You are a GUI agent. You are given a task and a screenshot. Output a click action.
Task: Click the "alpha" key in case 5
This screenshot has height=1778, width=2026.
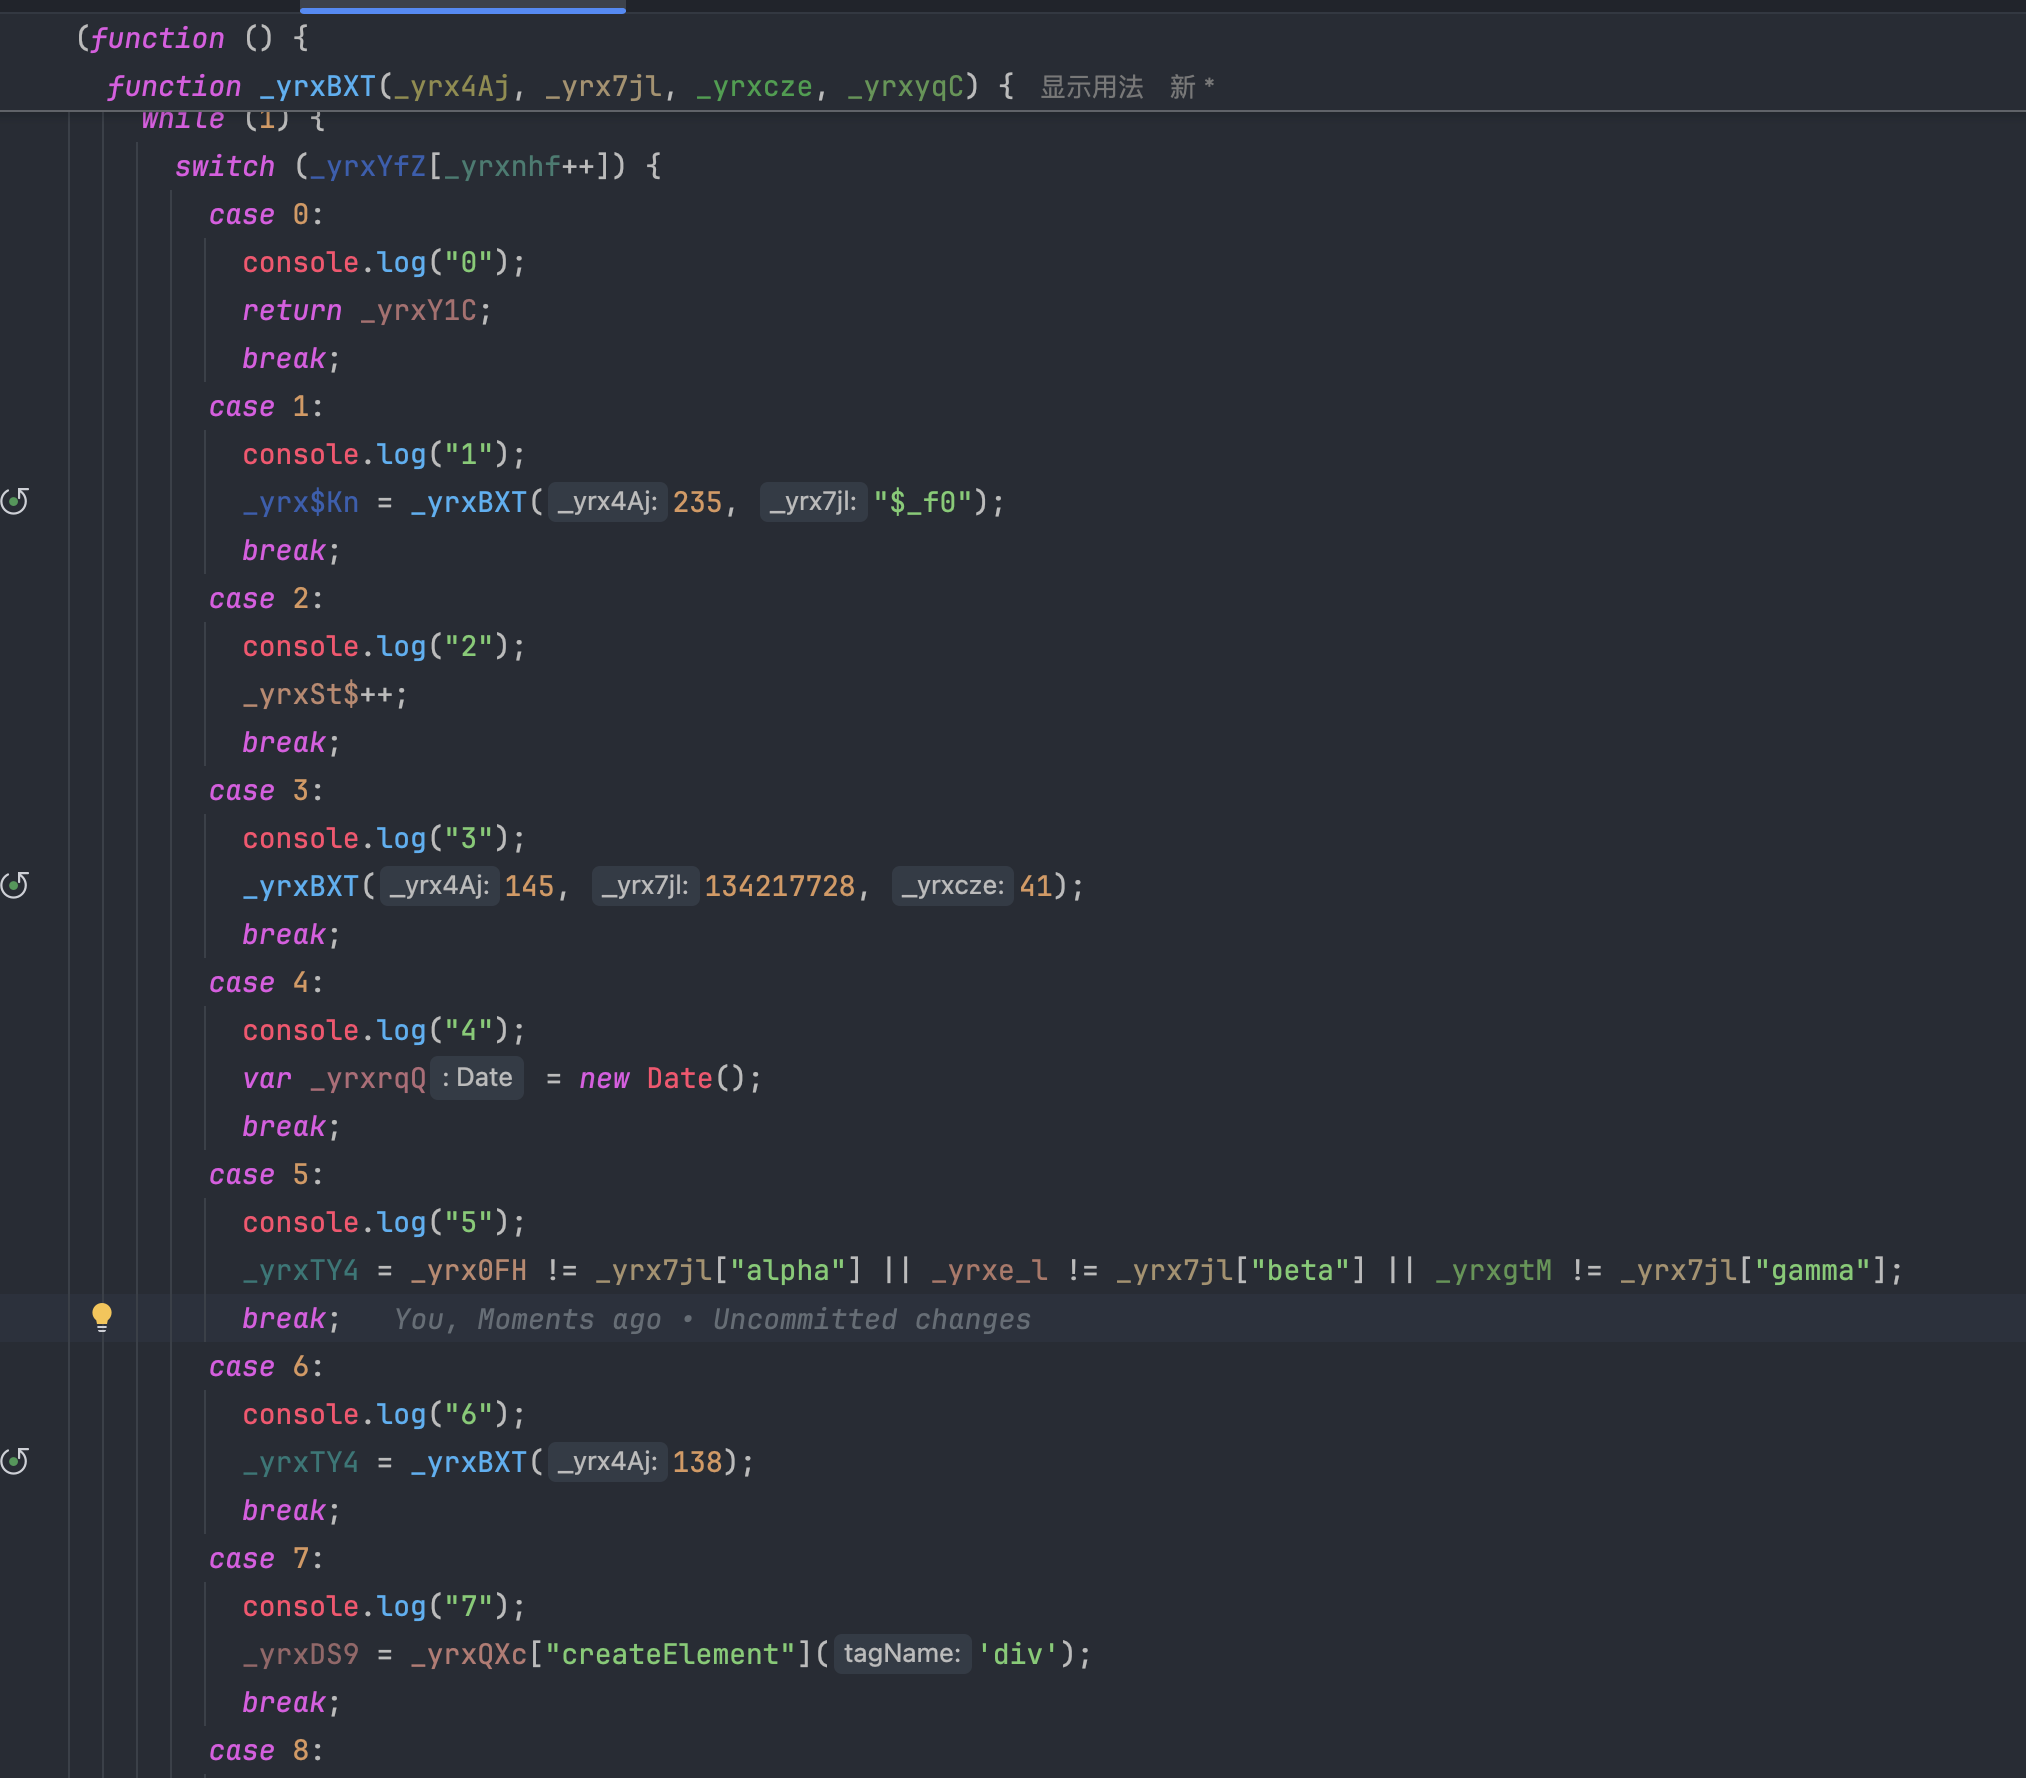[788, 1270]
